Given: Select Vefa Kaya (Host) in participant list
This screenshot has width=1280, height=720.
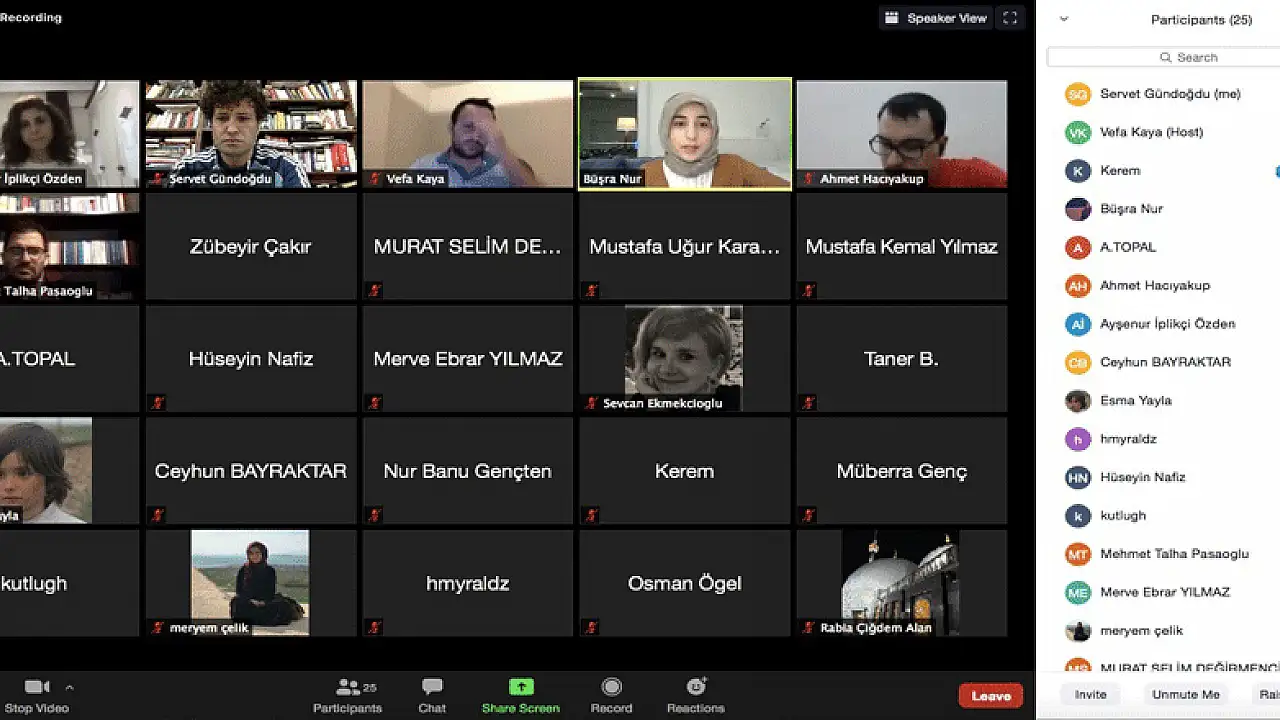Looking at the screenshot, I should point(1151,132).
